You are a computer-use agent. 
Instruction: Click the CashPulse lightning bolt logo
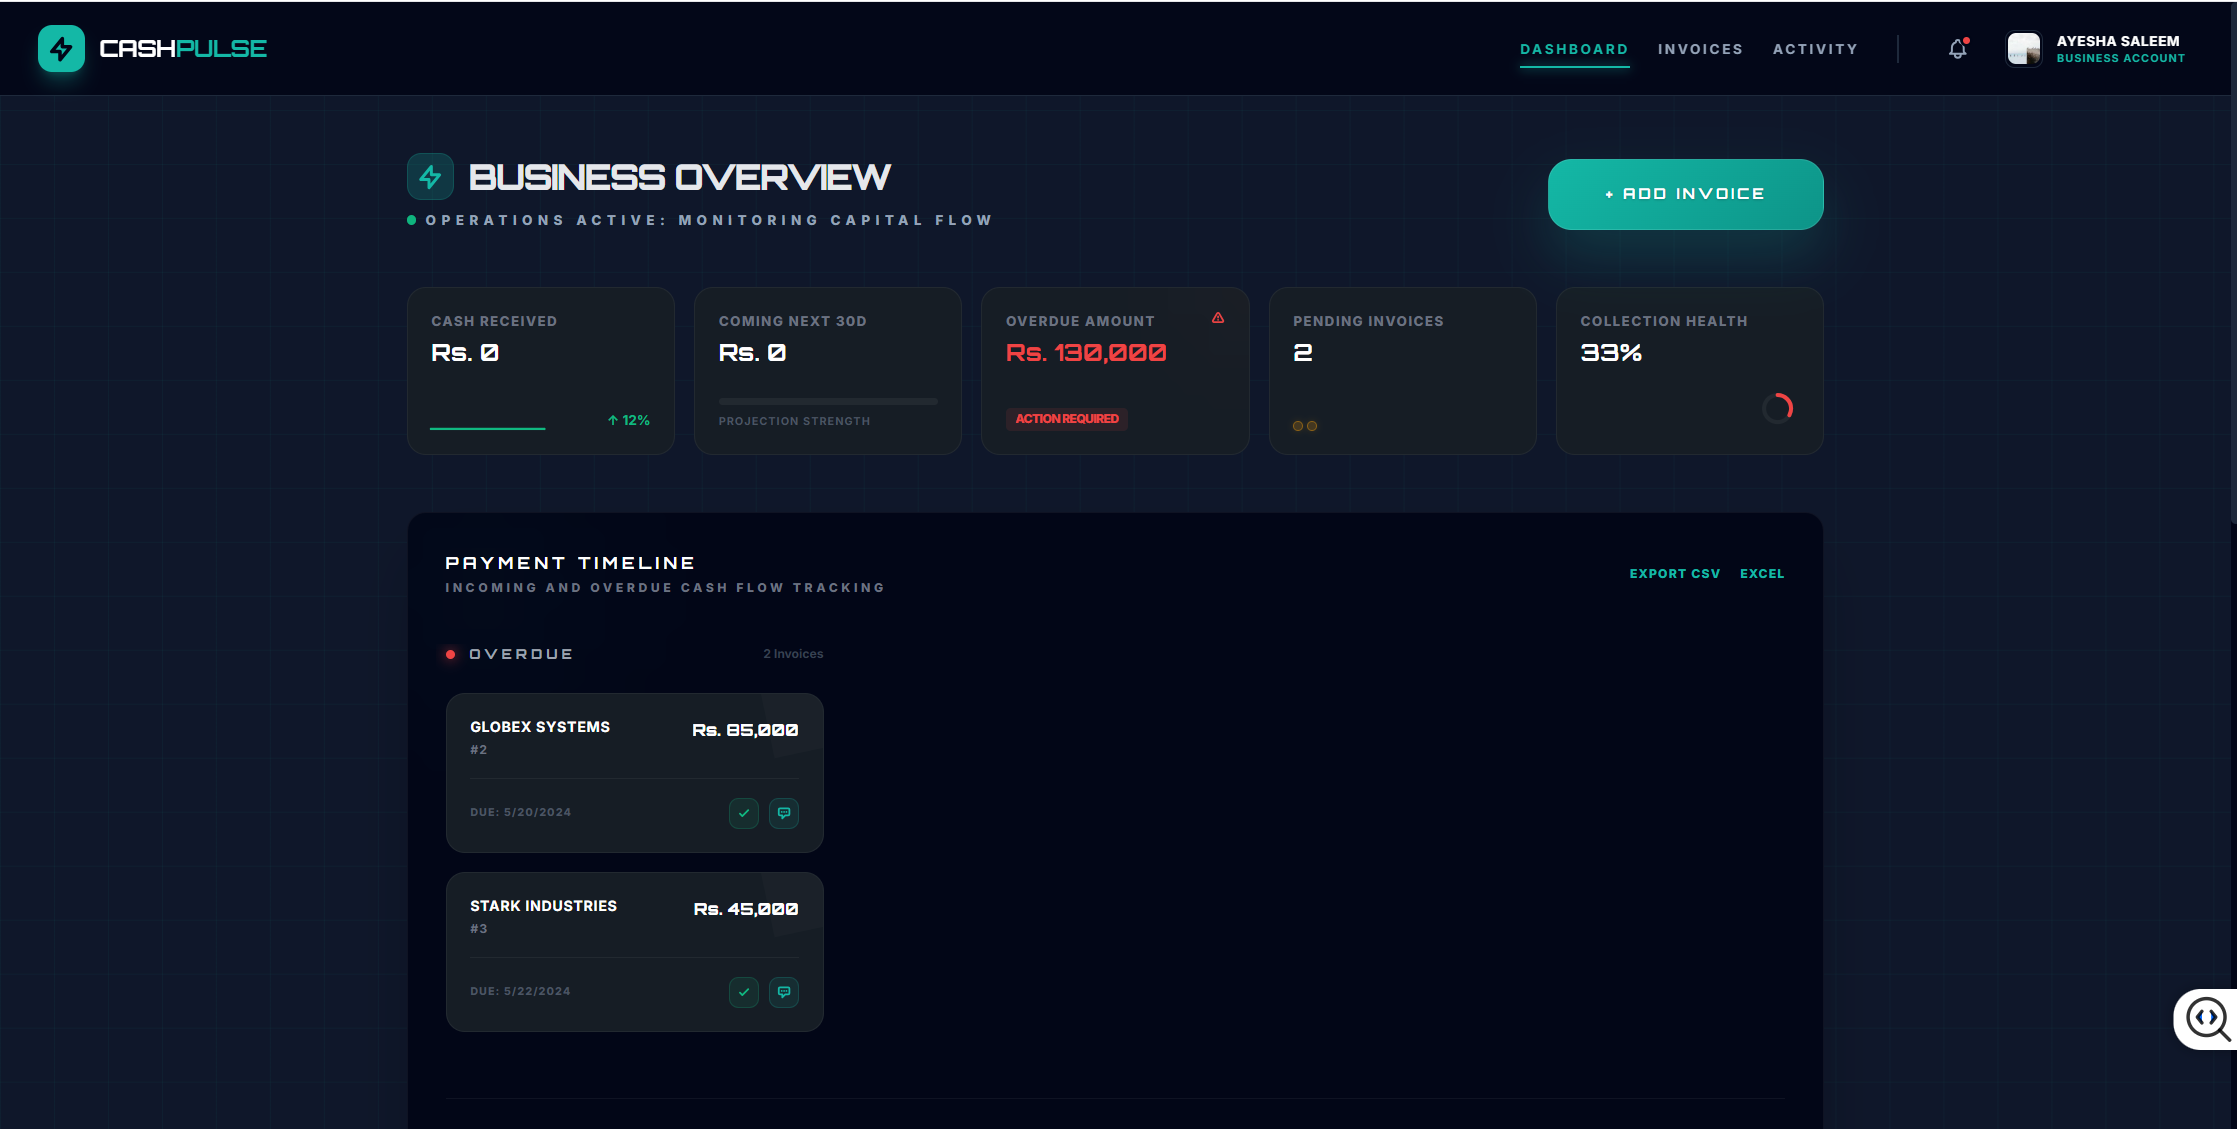click(x=61, y=49)
